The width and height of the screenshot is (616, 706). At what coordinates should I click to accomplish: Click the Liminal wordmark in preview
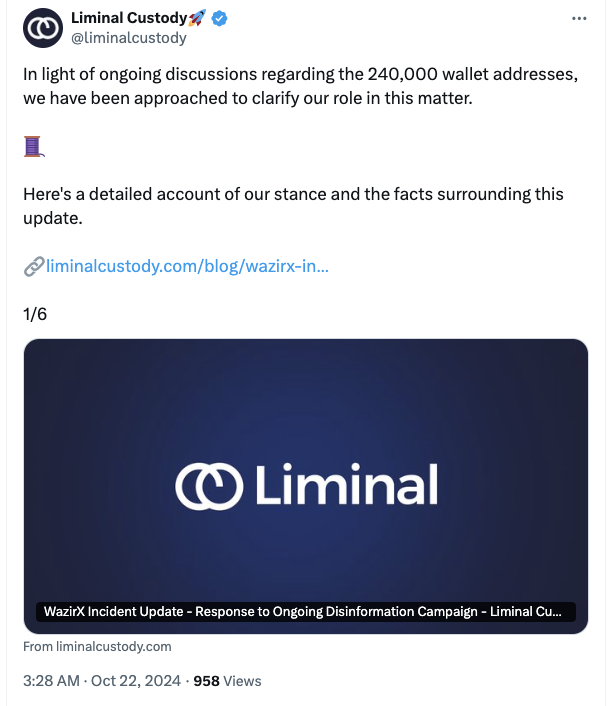click(347, 485)
